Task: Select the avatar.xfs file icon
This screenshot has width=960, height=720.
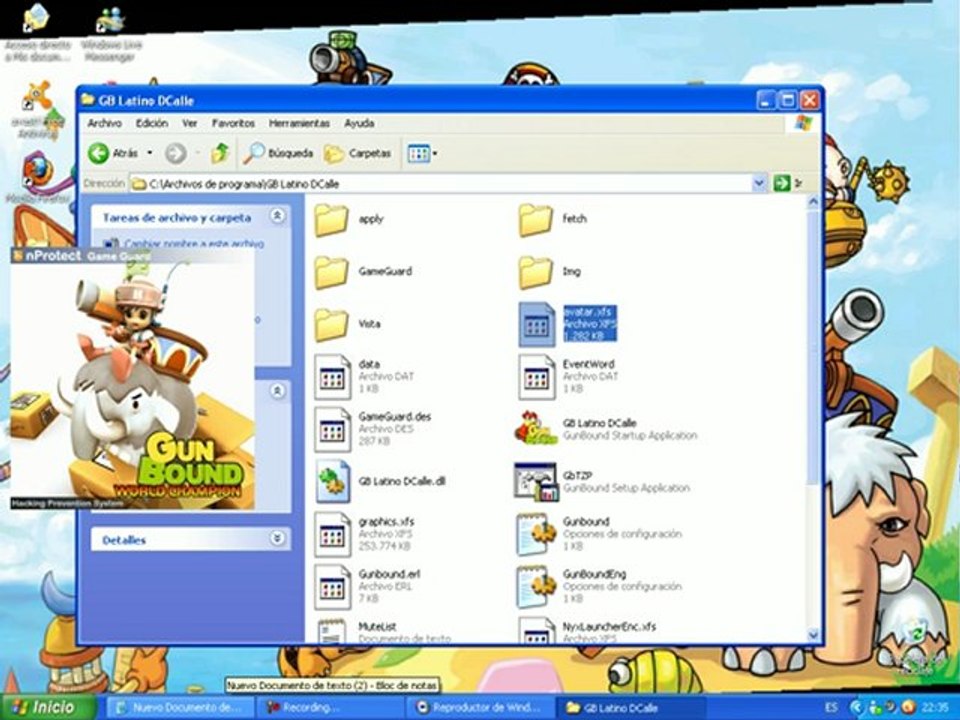Action: pyautogui.click(x=536, y=324)
